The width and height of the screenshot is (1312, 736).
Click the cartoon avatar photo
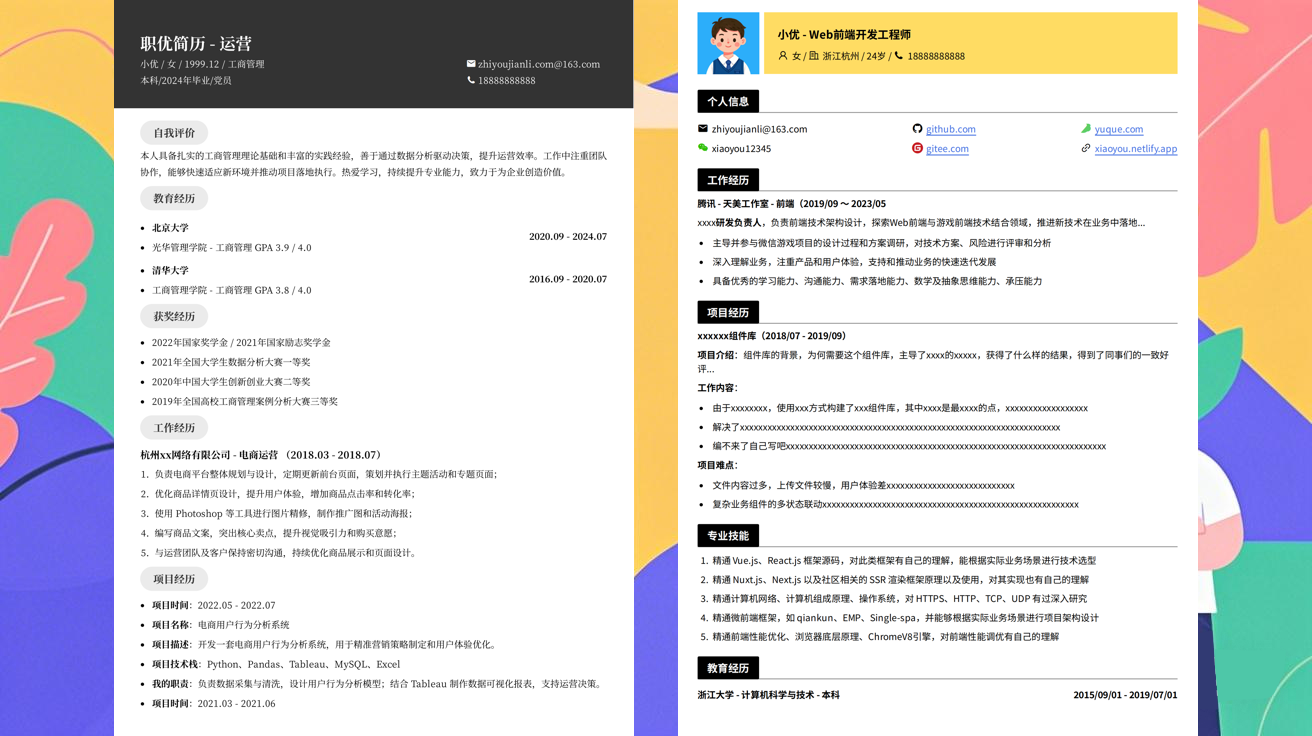coord(728,43)
